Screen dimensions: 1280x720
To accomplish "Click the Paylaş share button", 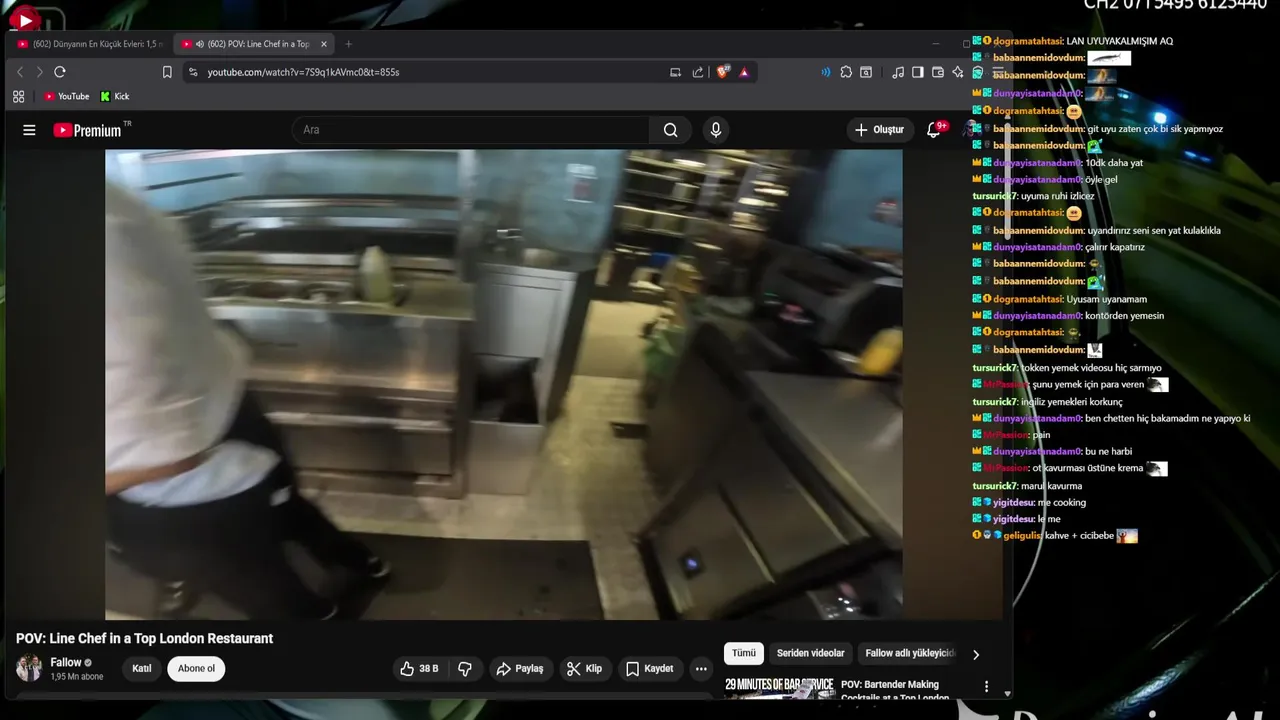I will pyautogui.click(x=520, y=668).
